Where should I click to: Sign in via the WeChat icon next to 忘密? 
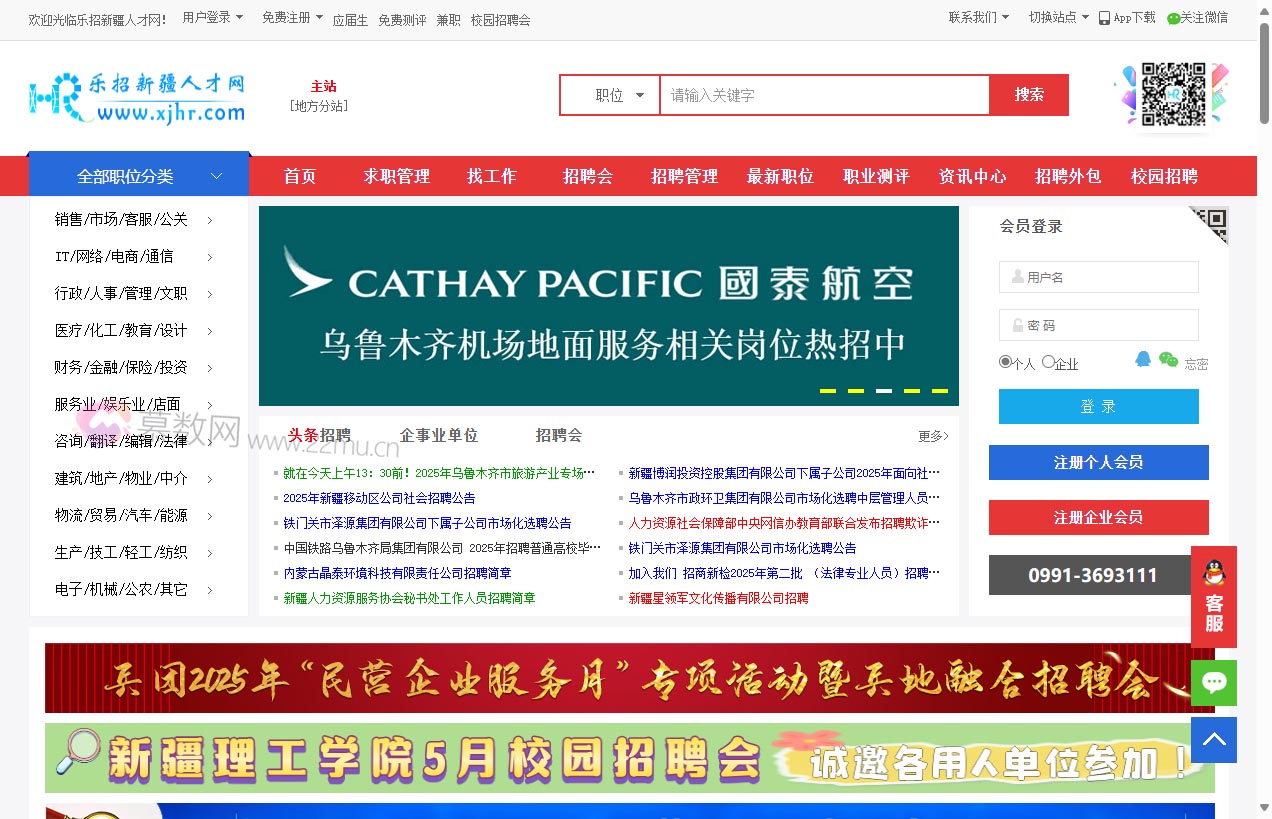pos(1167,358)
